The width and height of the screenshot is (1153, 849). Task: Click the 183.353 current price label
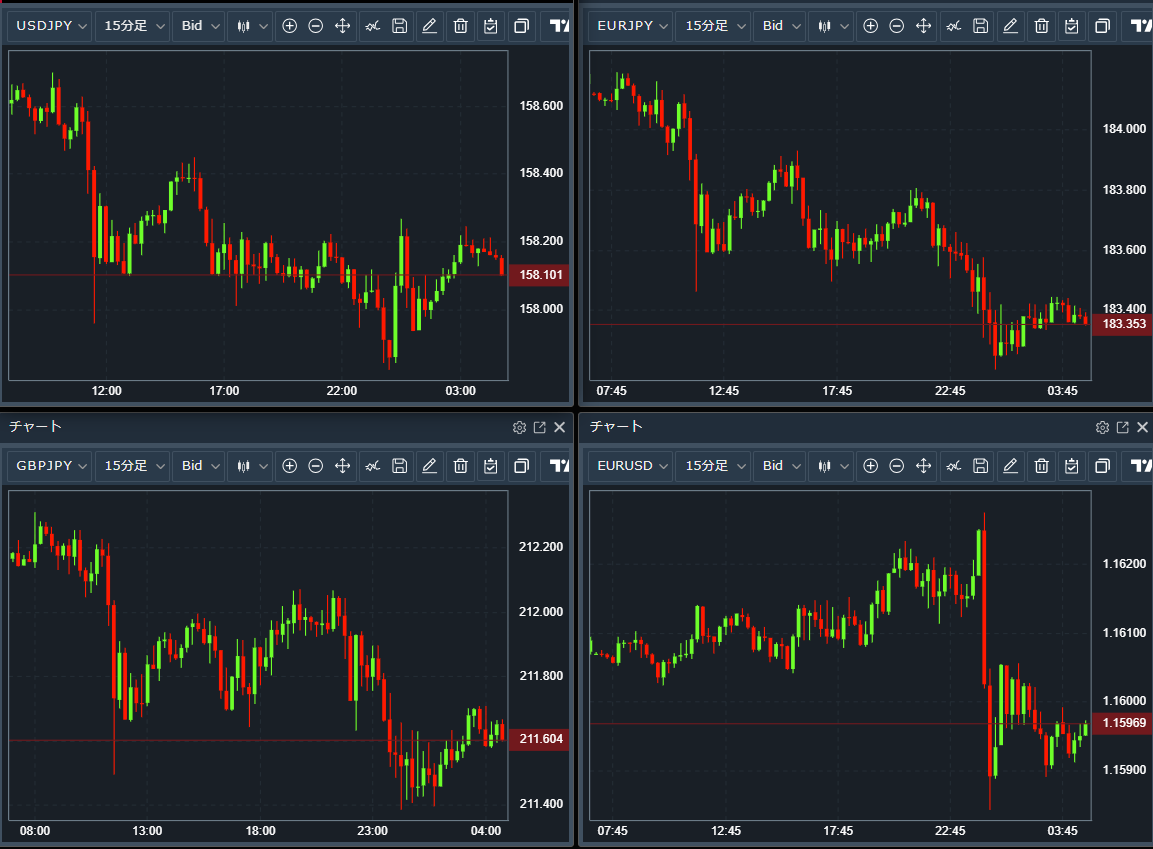coord(1123,324)
